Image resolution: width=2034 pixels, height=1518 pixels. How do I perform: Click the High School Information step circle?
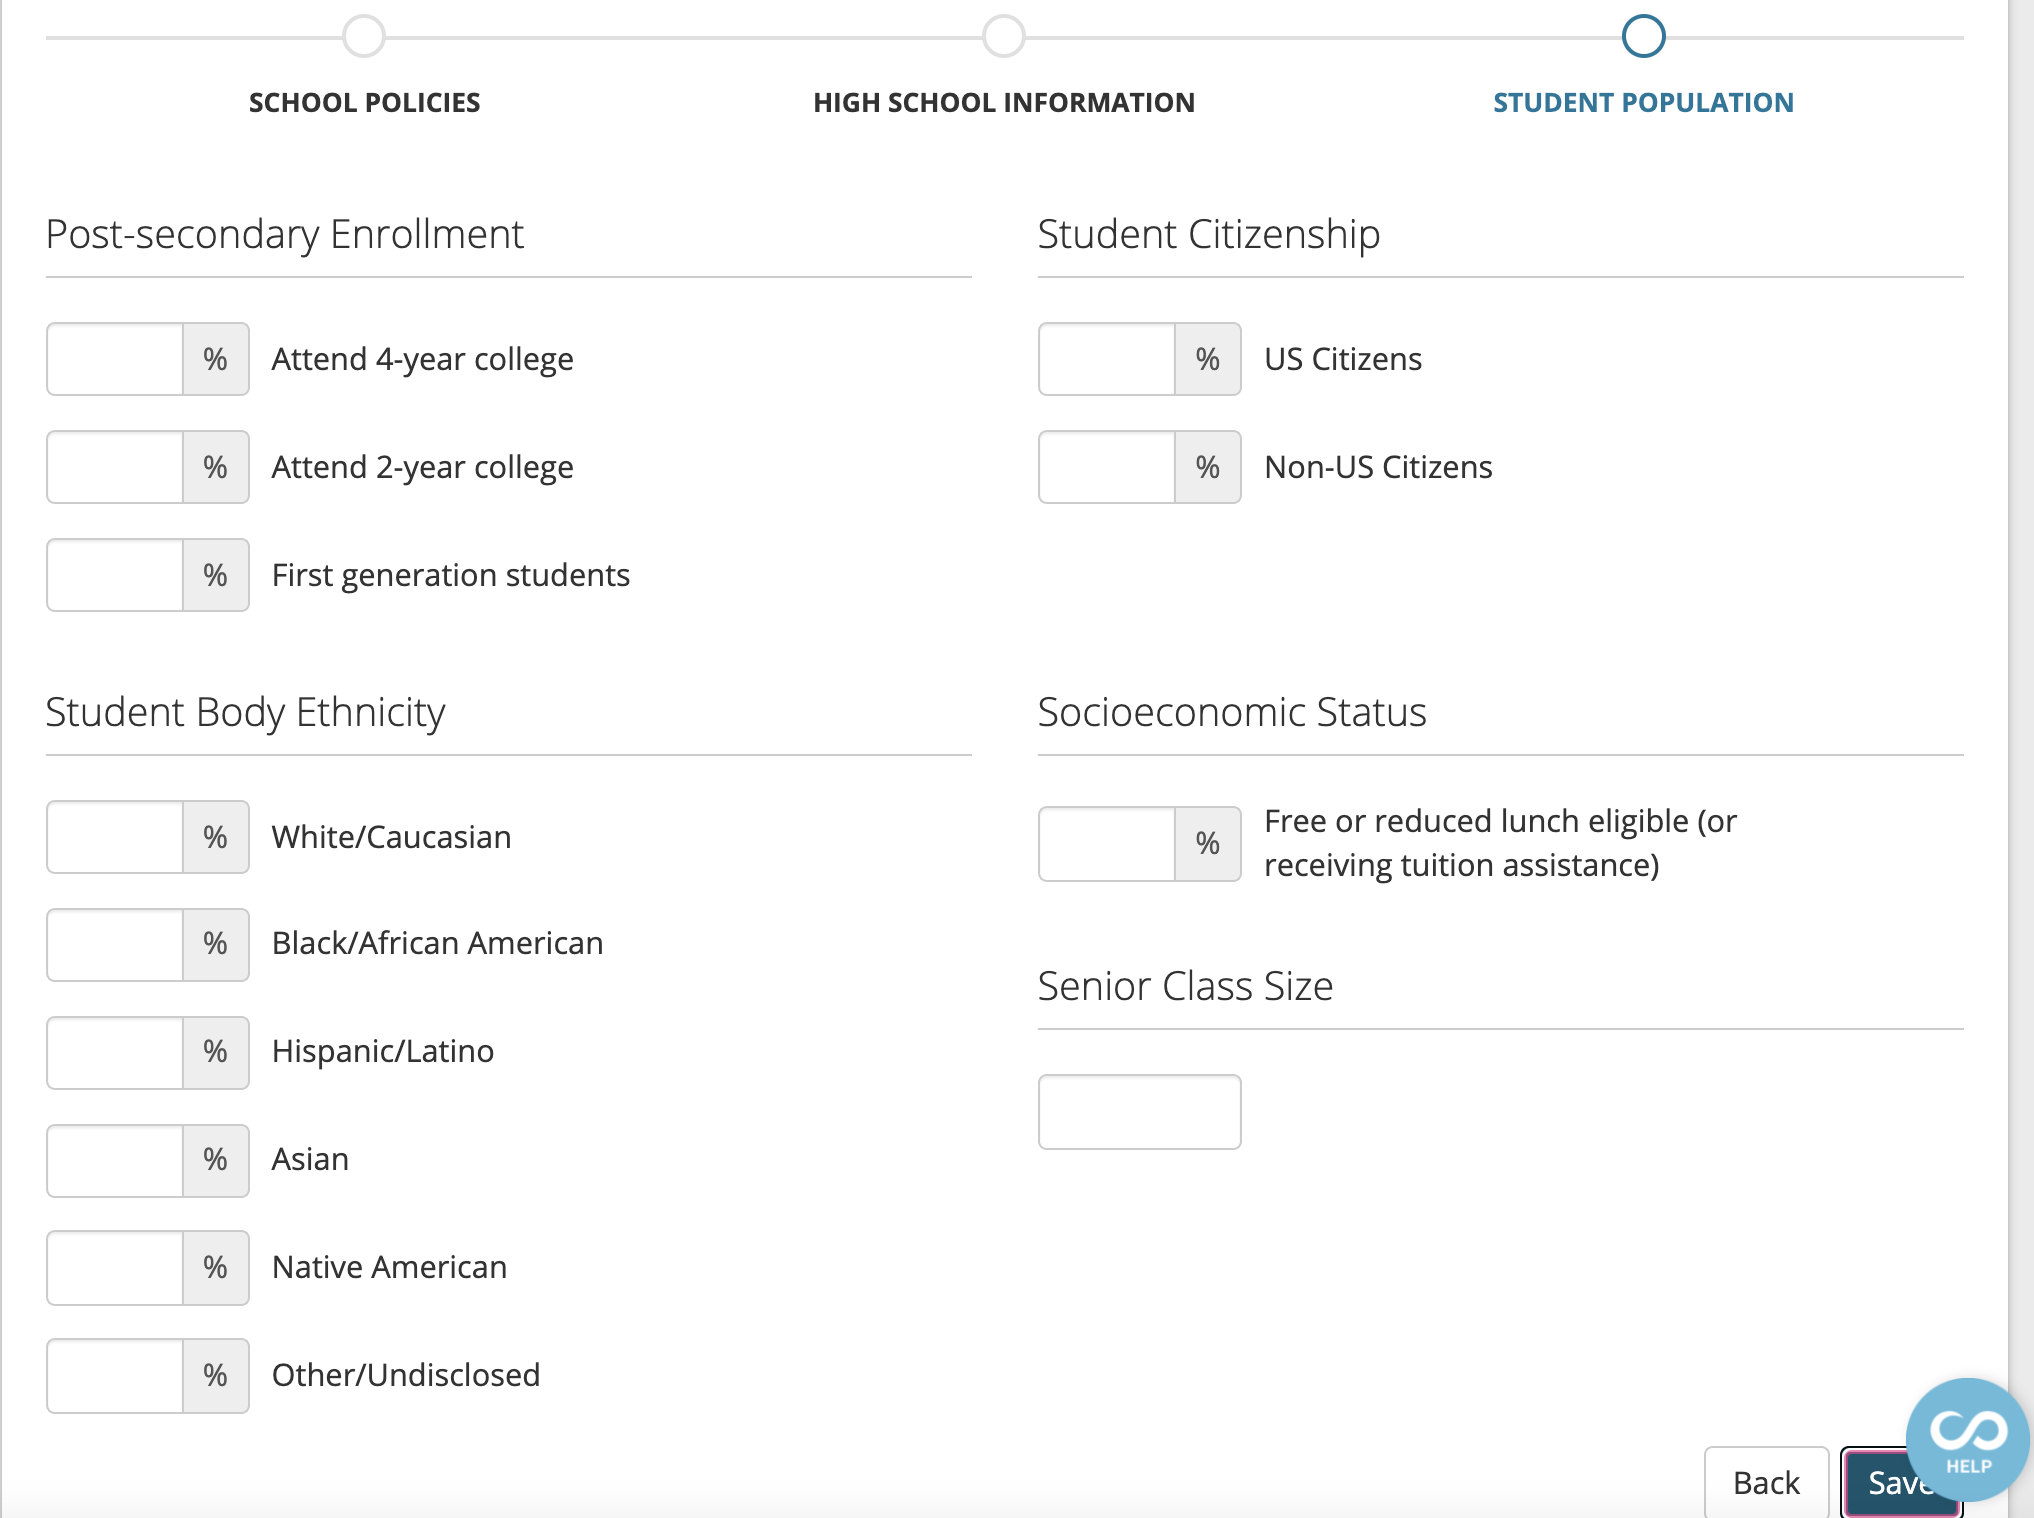coord(1004,36)
